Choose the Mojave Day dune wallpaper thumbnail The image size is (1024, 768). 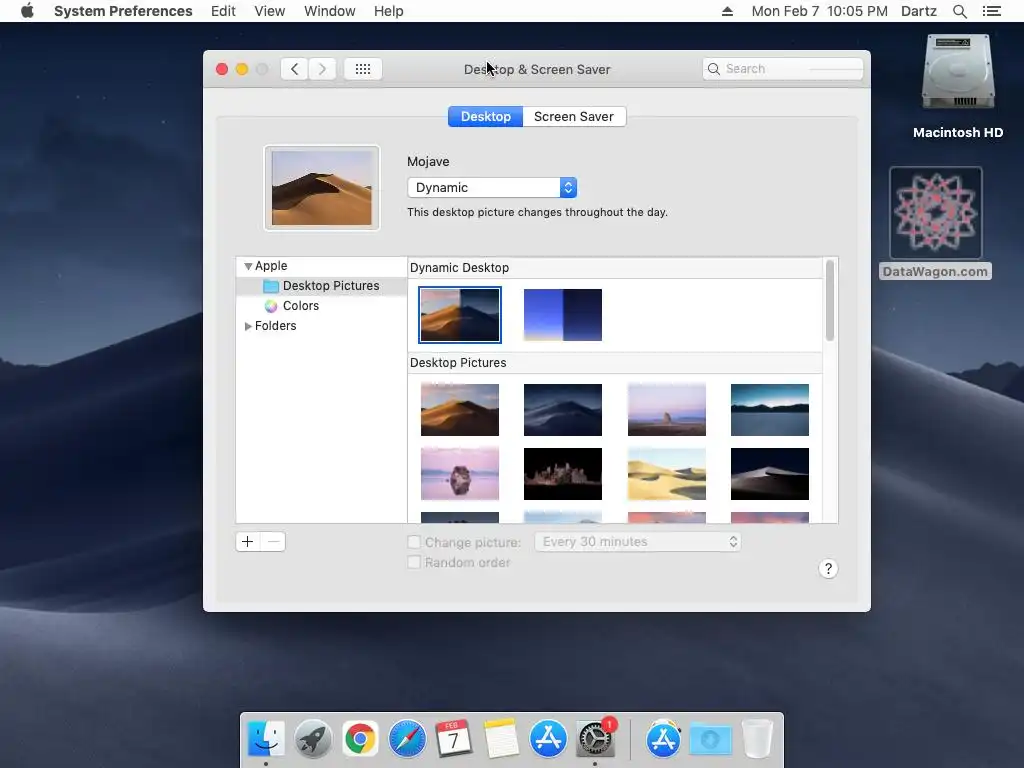pos(460,409)
